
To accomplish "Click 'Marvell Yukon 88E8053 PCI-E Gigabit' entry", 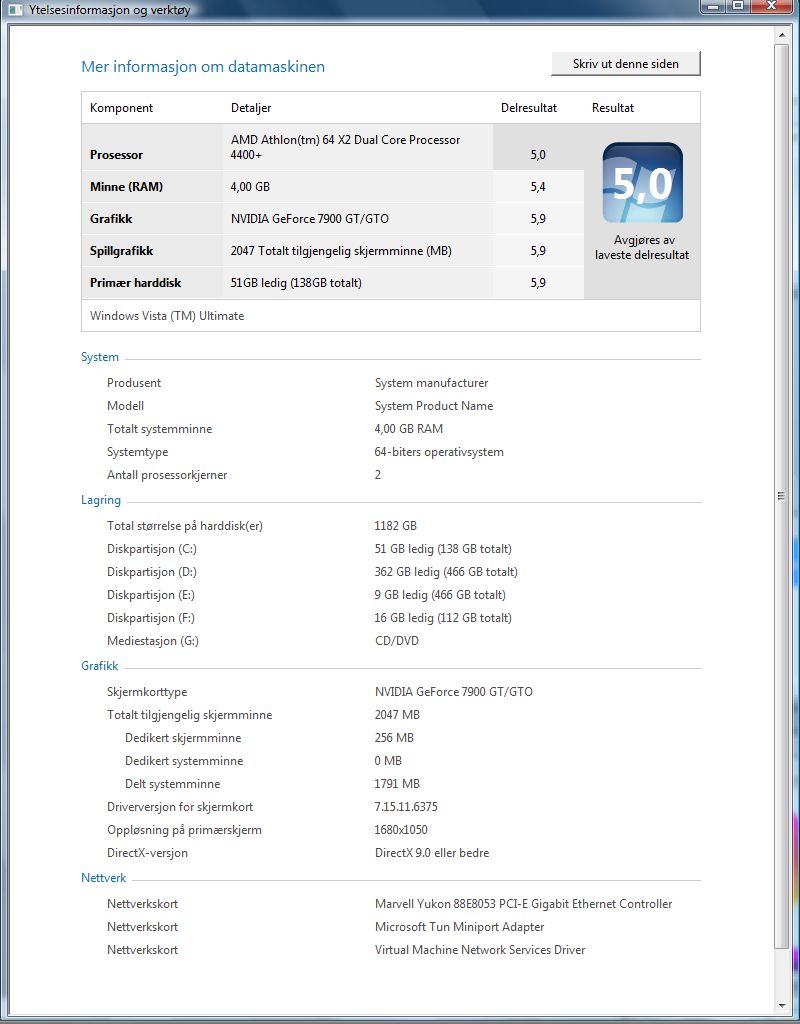I will click(x=524, y=904).
